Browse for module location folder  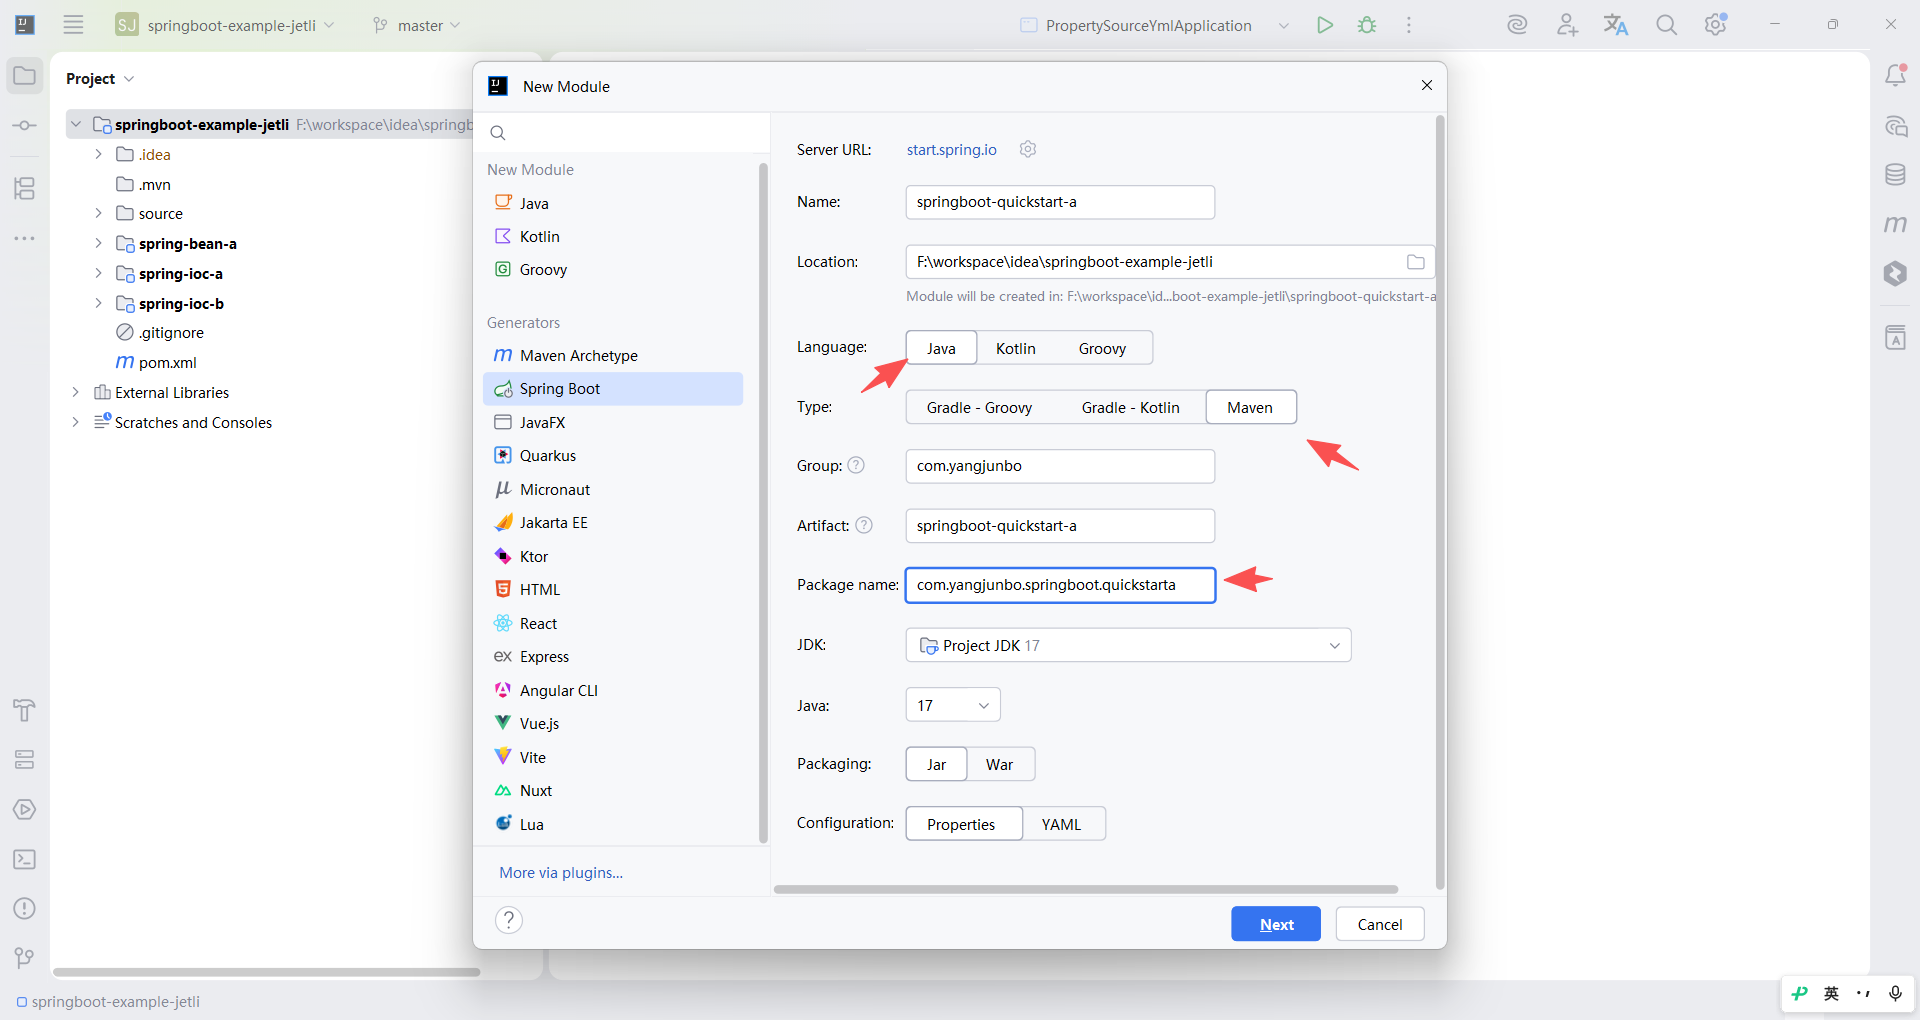click(x=1416, y=262)
